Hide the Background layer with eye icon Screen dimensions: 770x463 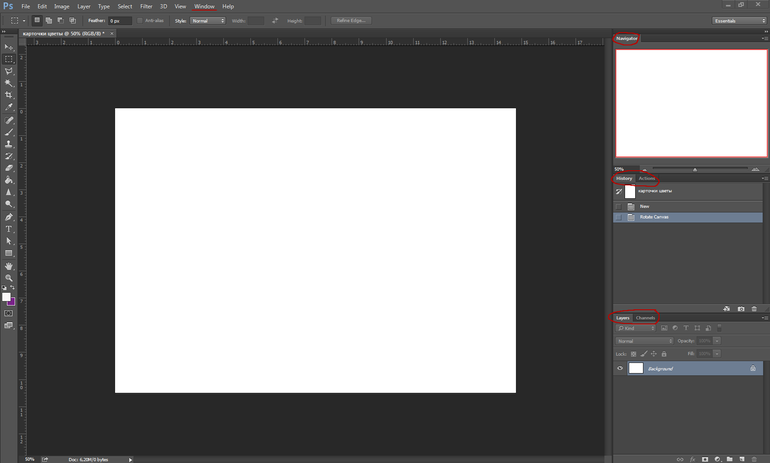coord(620,369)
